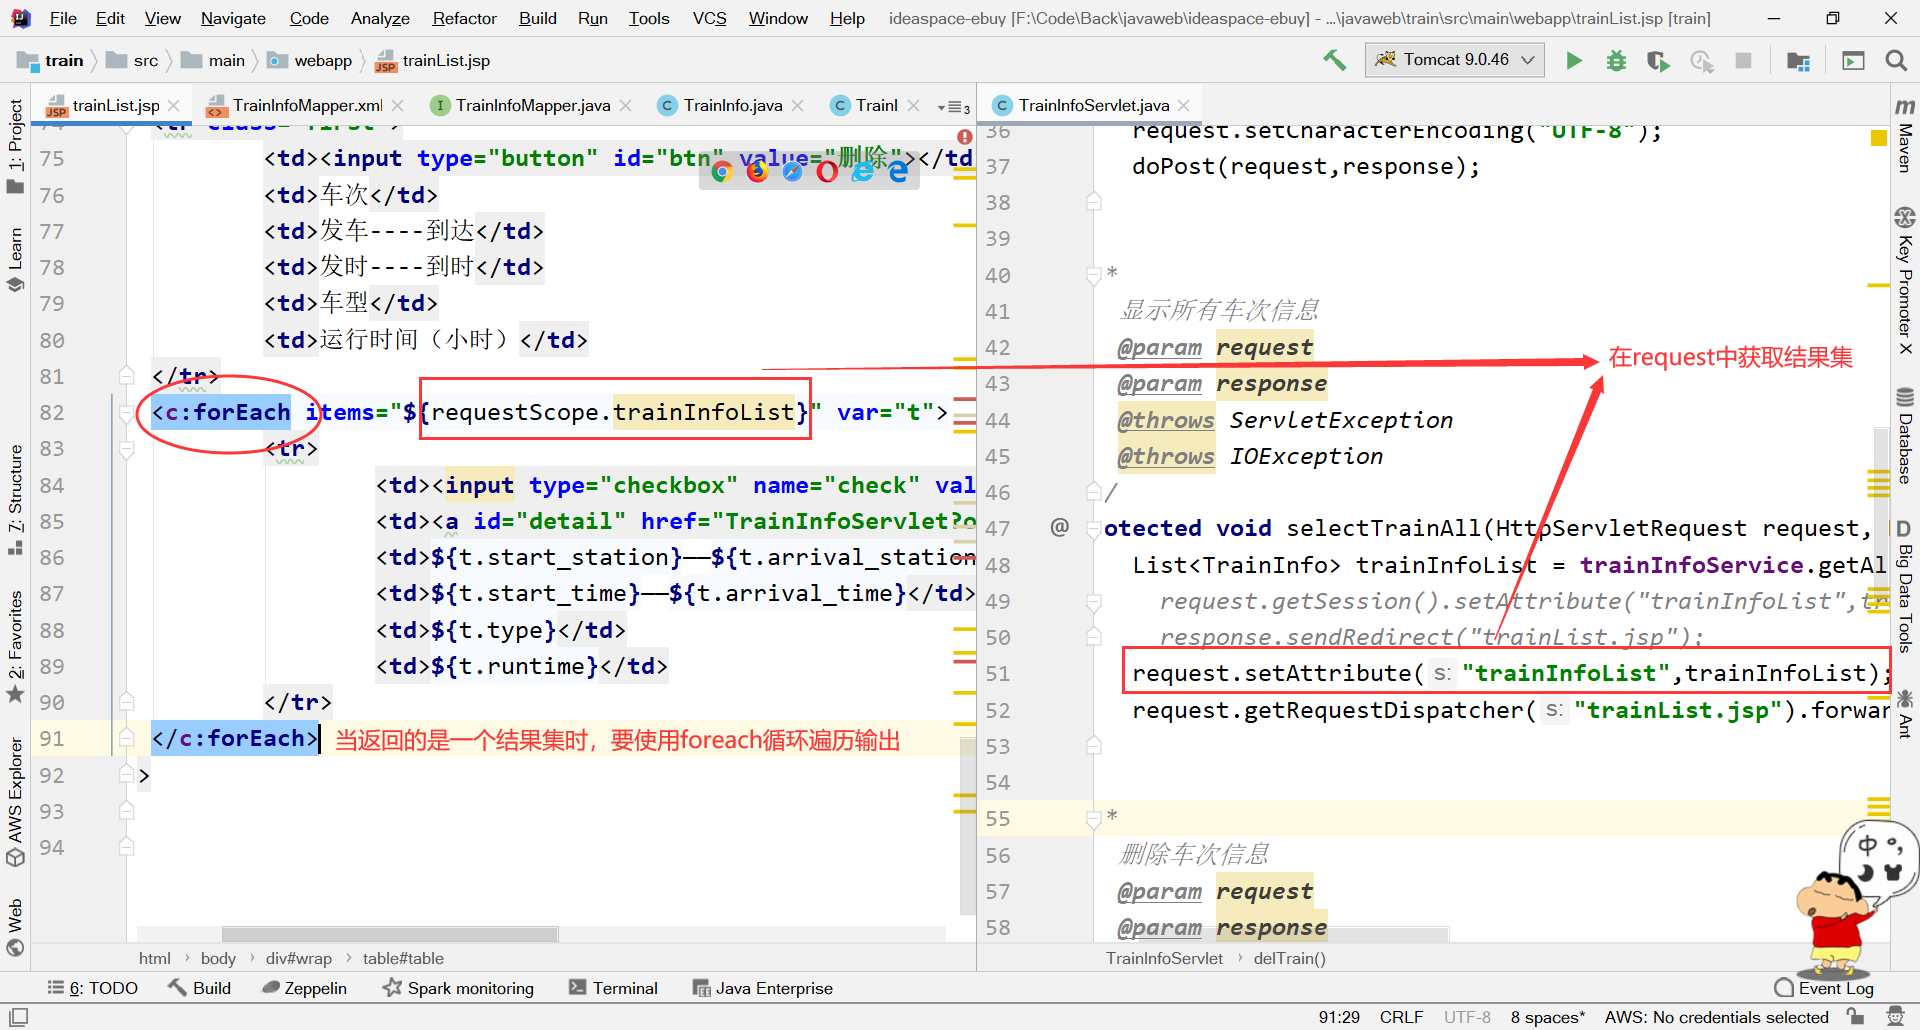
Task: Open the TODO tool window
Action: (x=93, y=988)
